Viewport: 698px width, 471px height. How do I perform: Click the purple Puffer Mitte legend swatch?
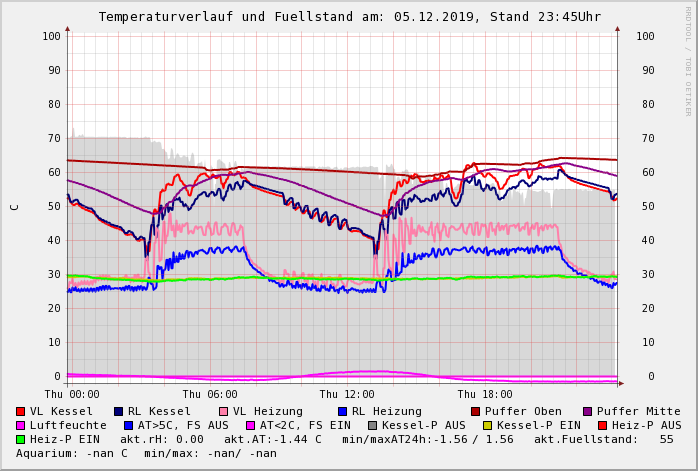[x=588, y=412]
